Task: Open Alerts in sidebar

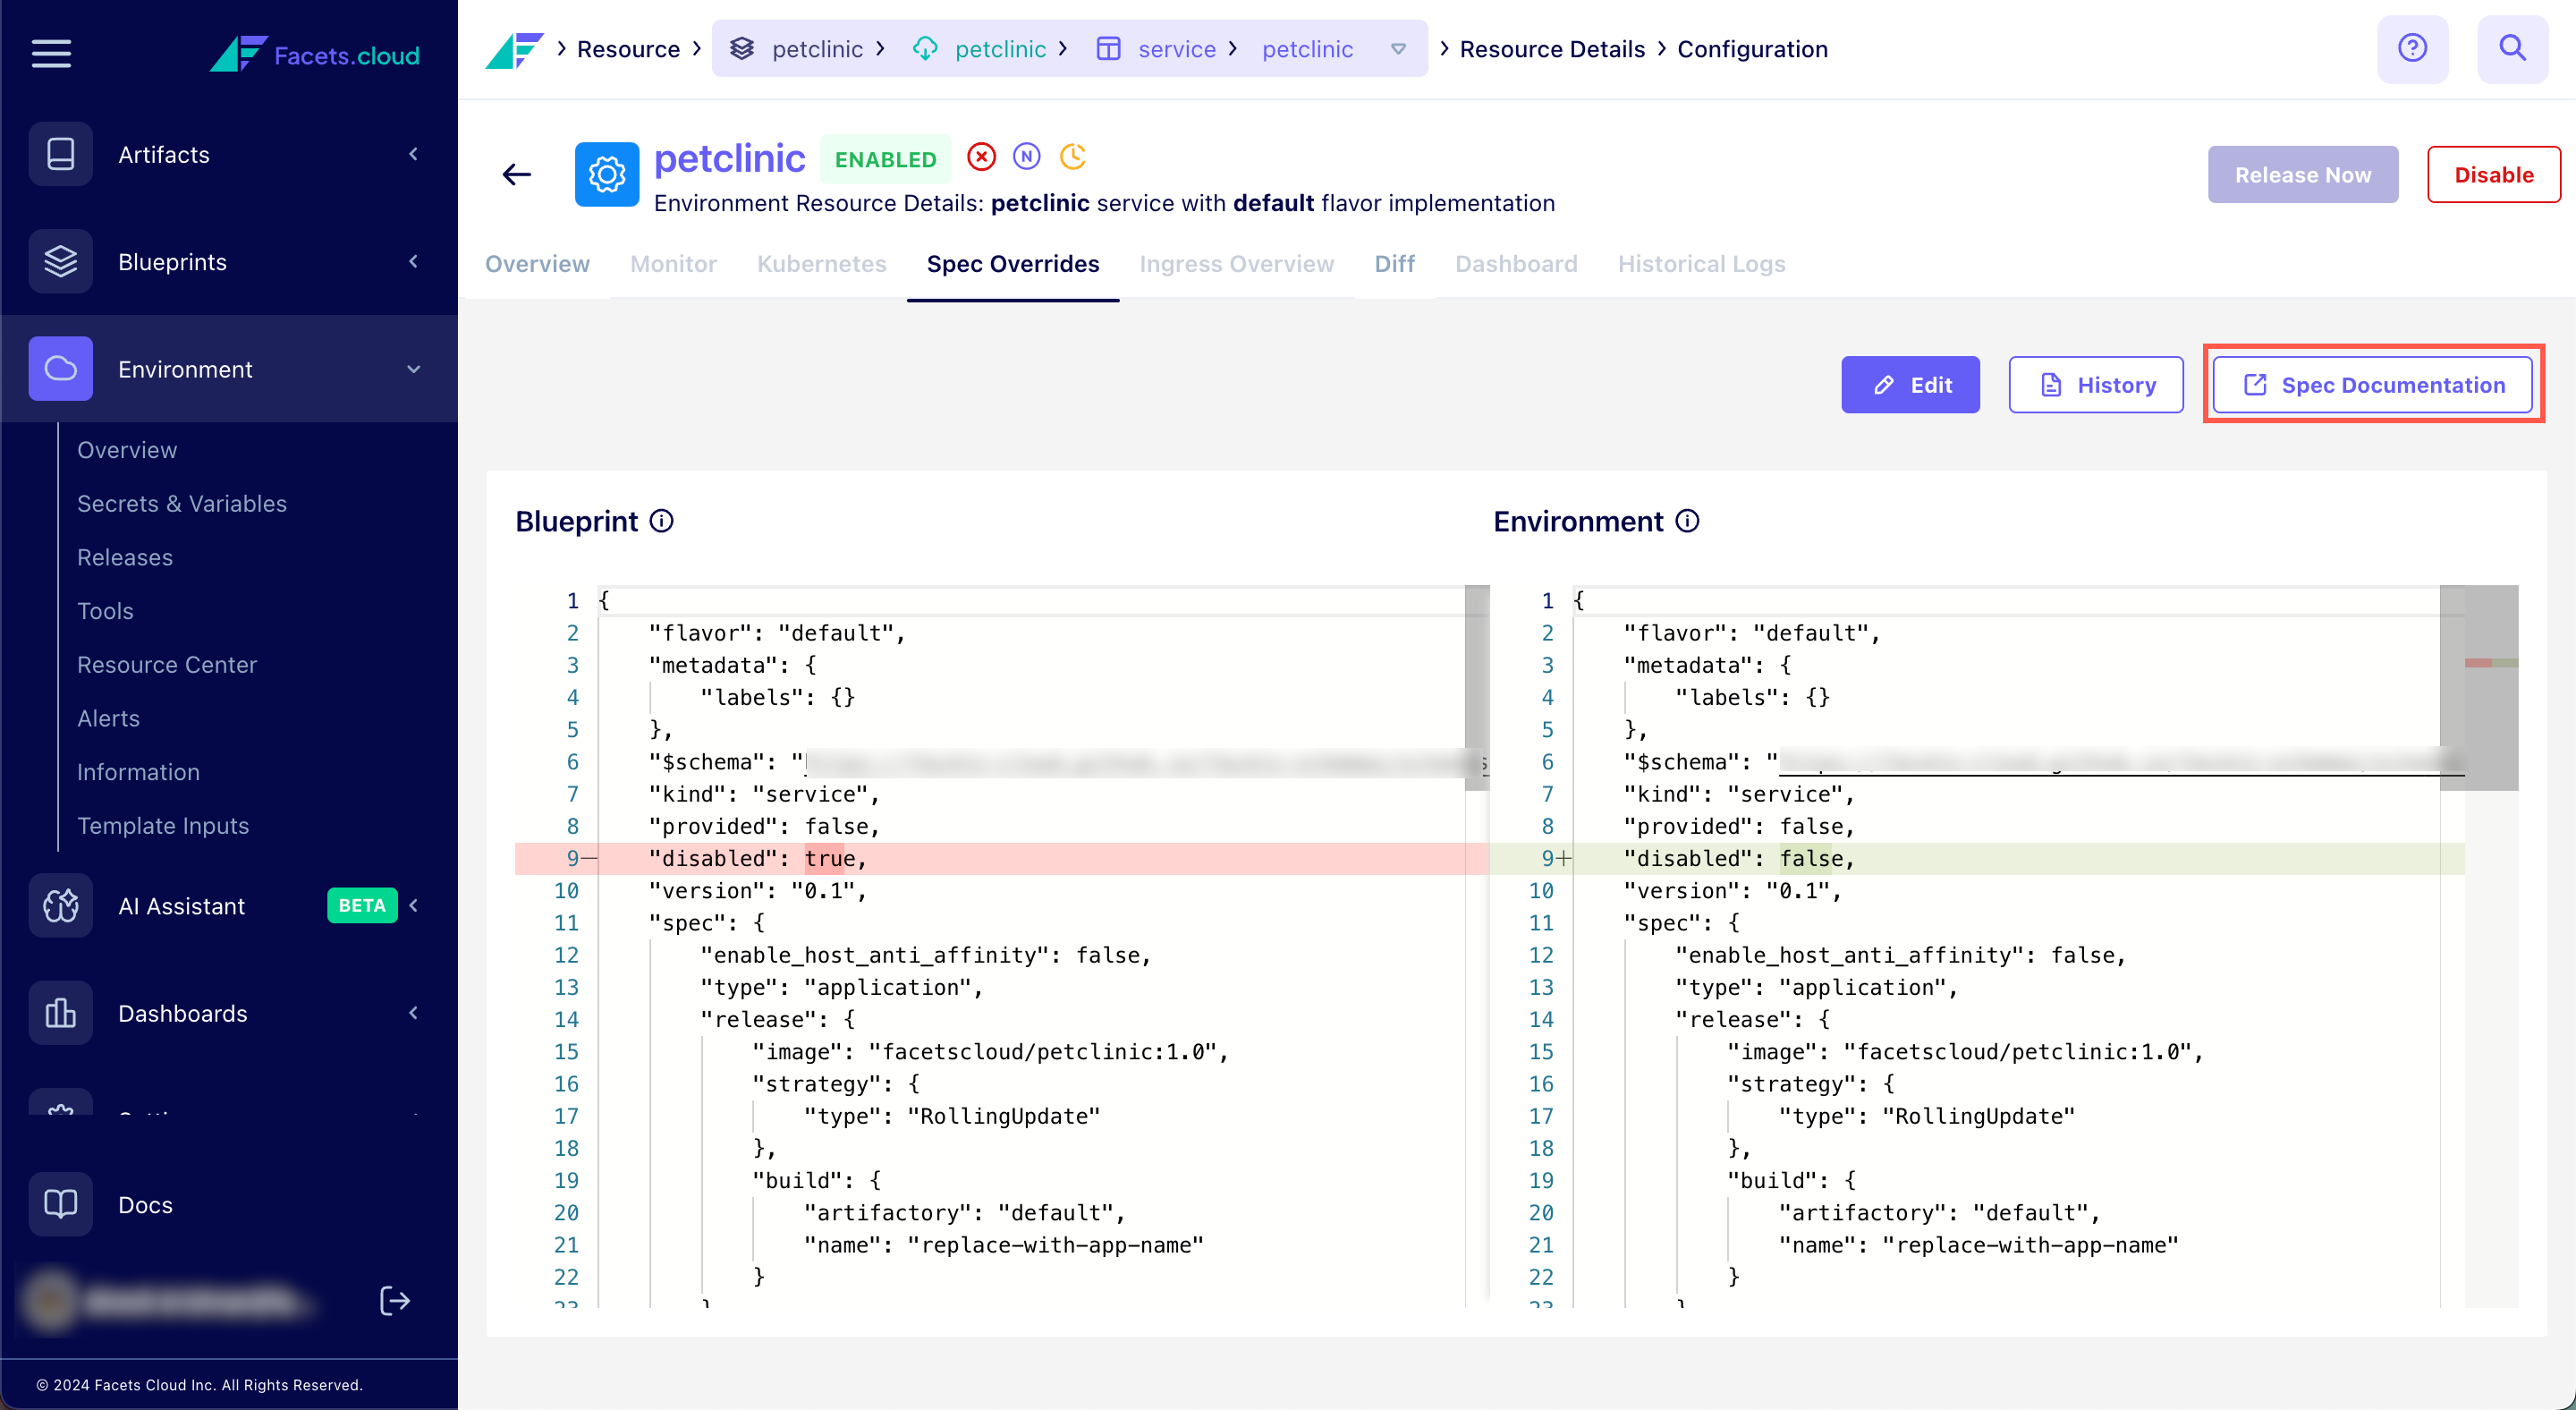Action: (108, 718)
